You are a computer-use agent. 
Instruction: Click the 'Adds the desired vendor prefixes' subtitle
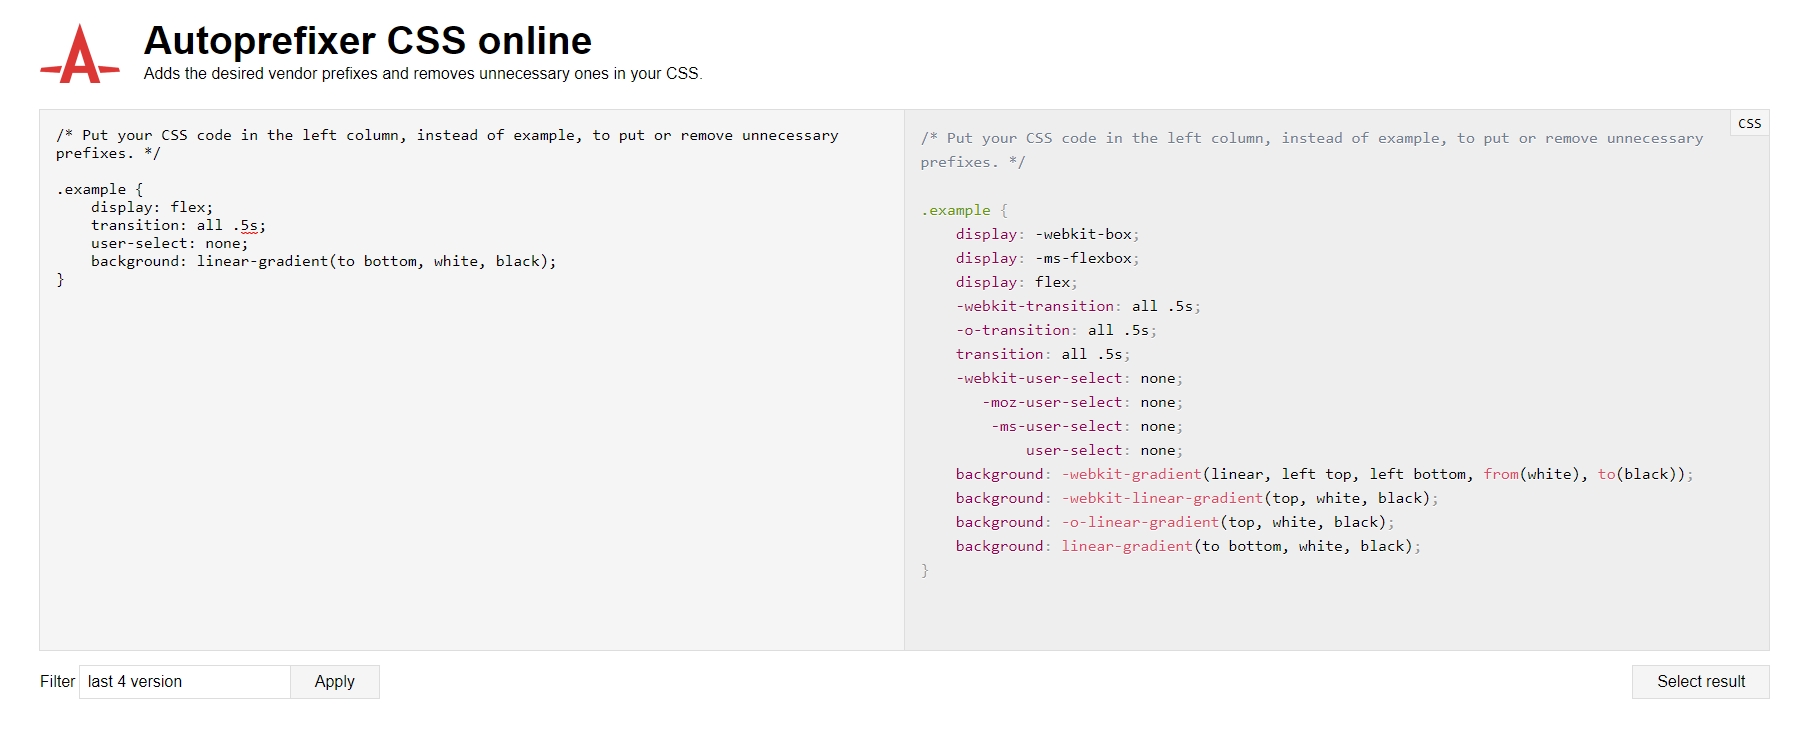pos(423,74)
